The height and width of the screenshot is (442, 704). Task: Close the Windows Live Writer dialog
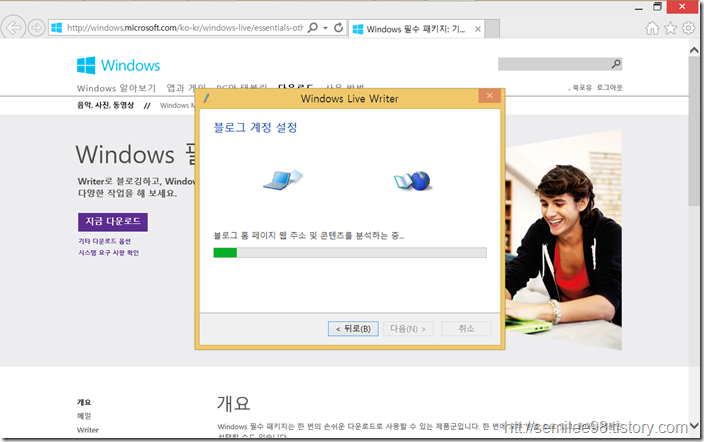(489, 96)
